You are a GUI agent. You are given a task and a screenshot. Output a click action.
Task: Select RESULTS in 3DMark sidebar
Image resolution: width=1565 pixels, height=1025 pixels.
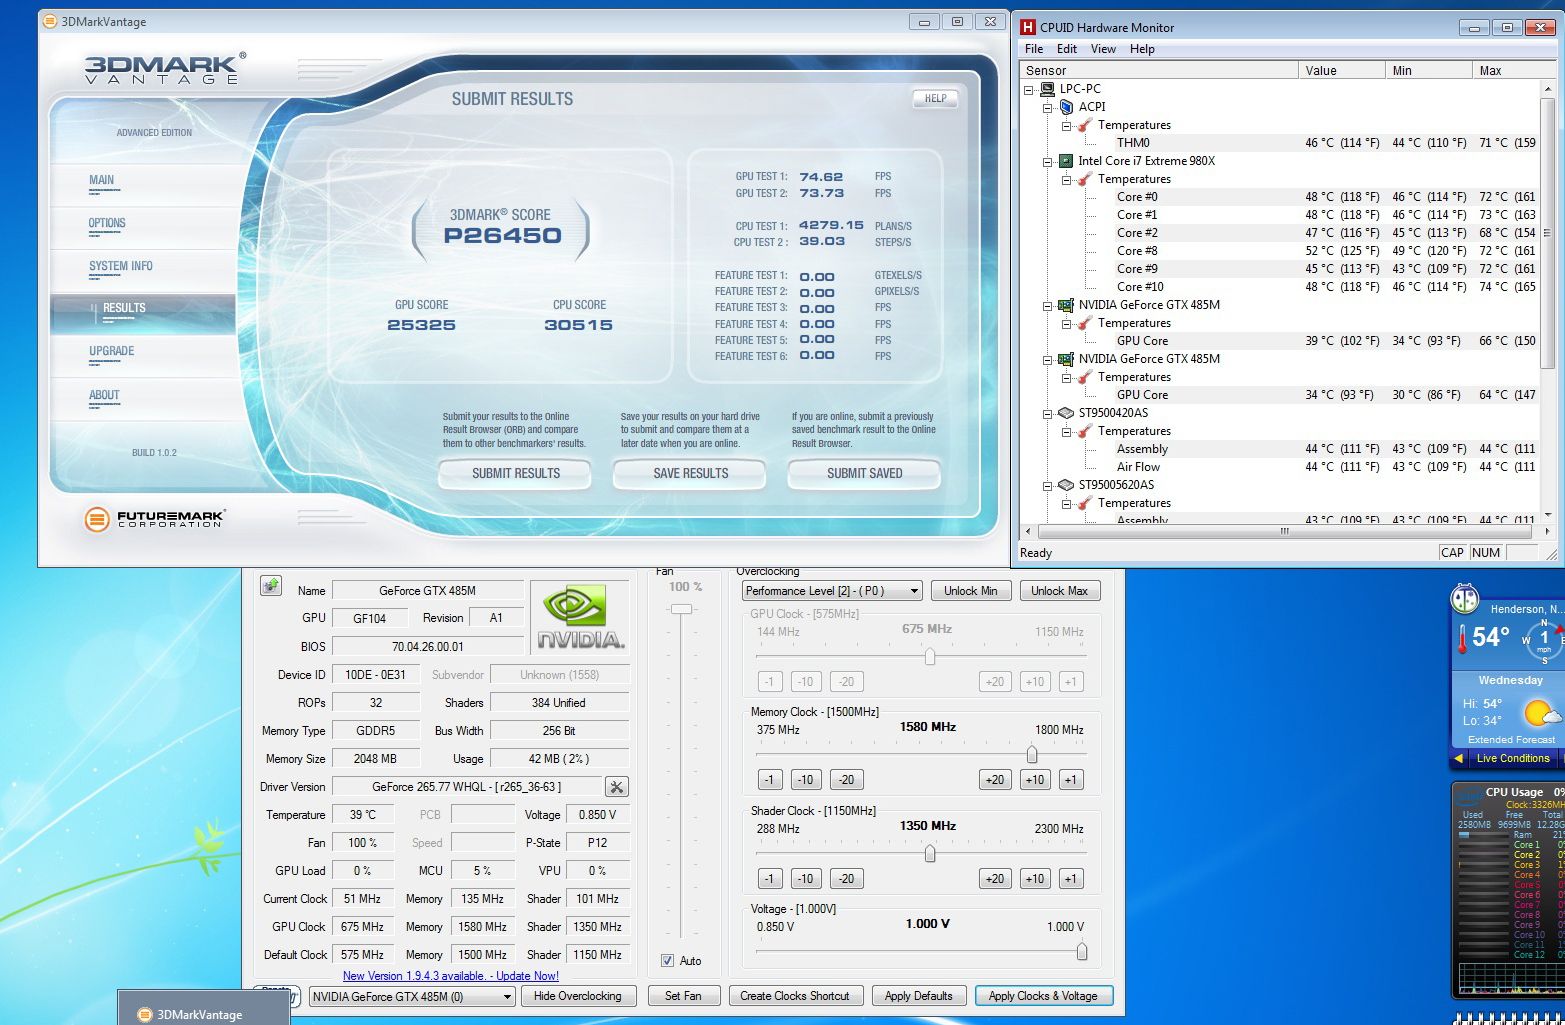coord(143,313)
